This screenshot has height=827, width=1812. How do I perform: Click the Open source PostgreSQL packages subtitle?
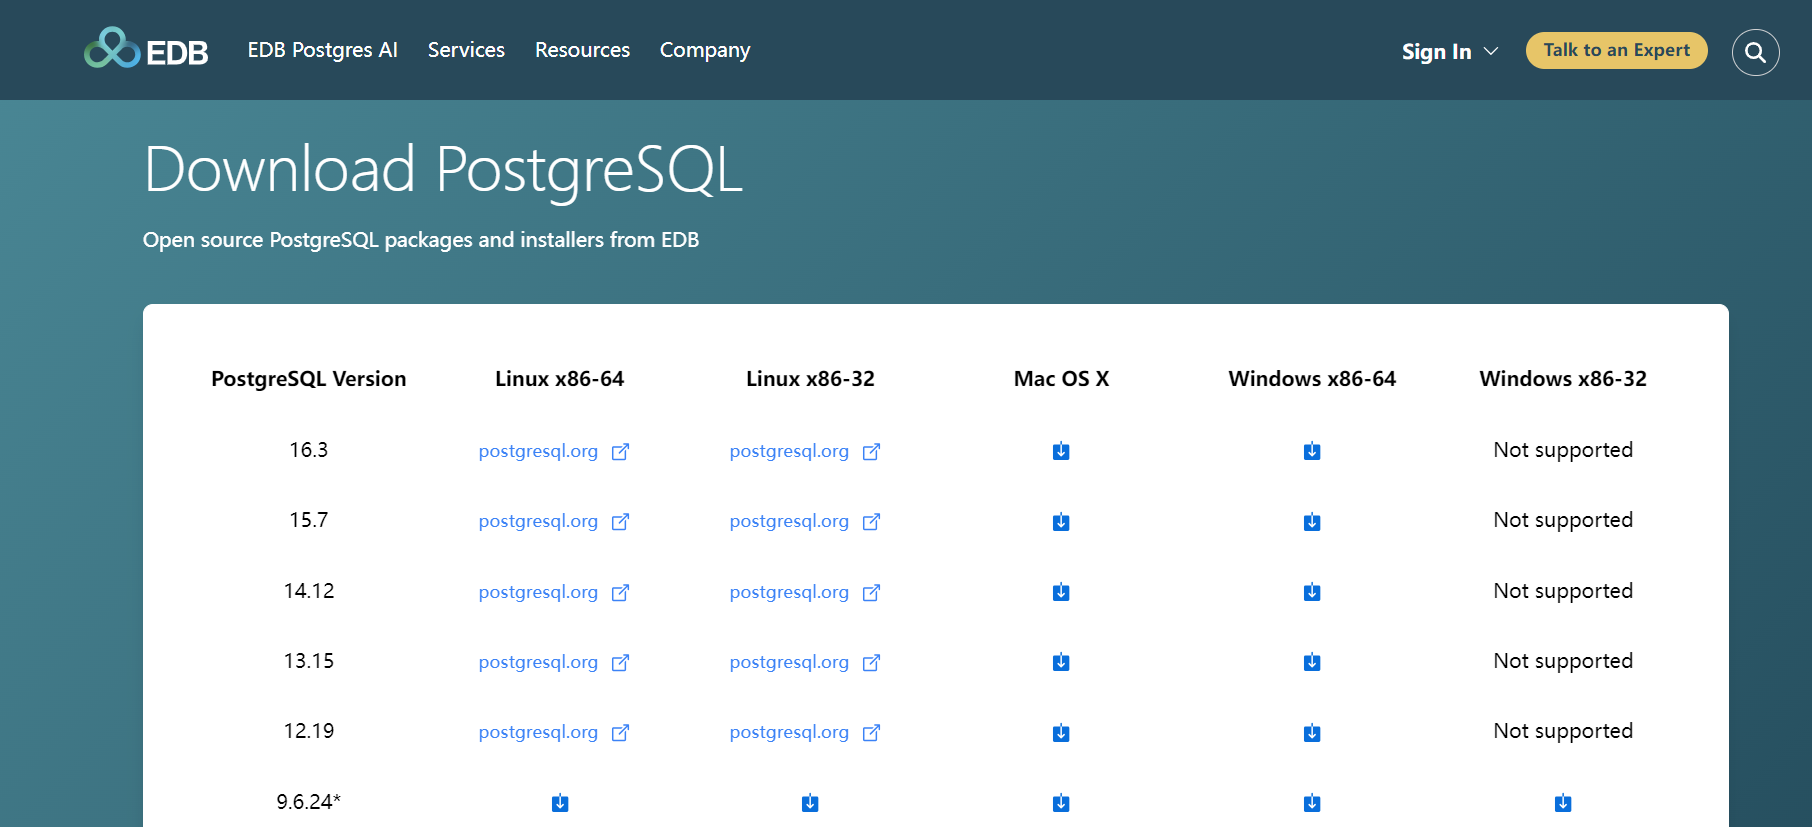pyautogui.click(x=421, y=240)
